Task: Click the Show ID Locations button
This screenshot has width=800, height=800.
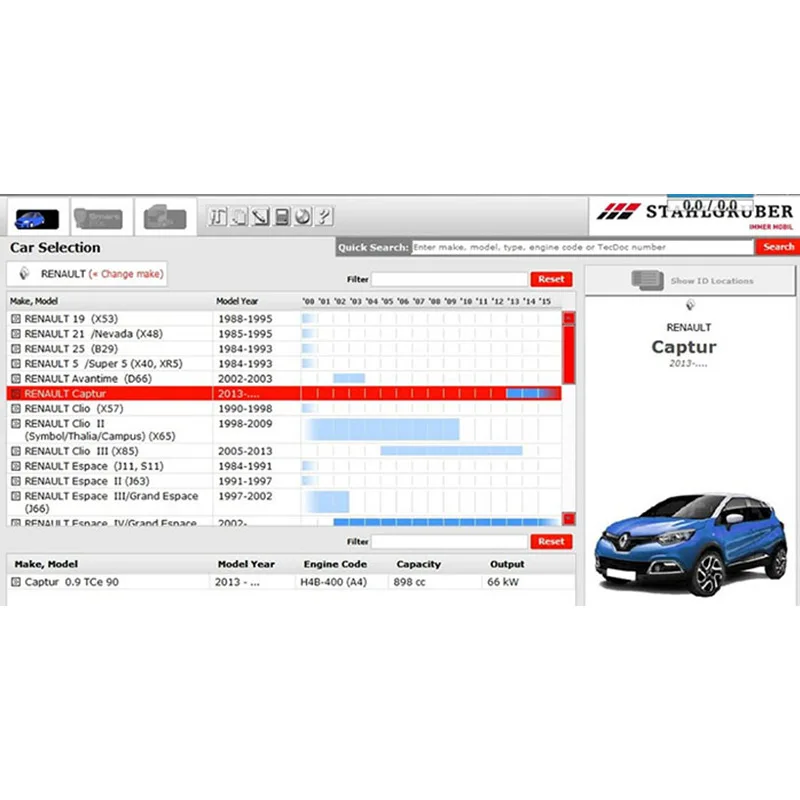Action: (x=690, y=281)
